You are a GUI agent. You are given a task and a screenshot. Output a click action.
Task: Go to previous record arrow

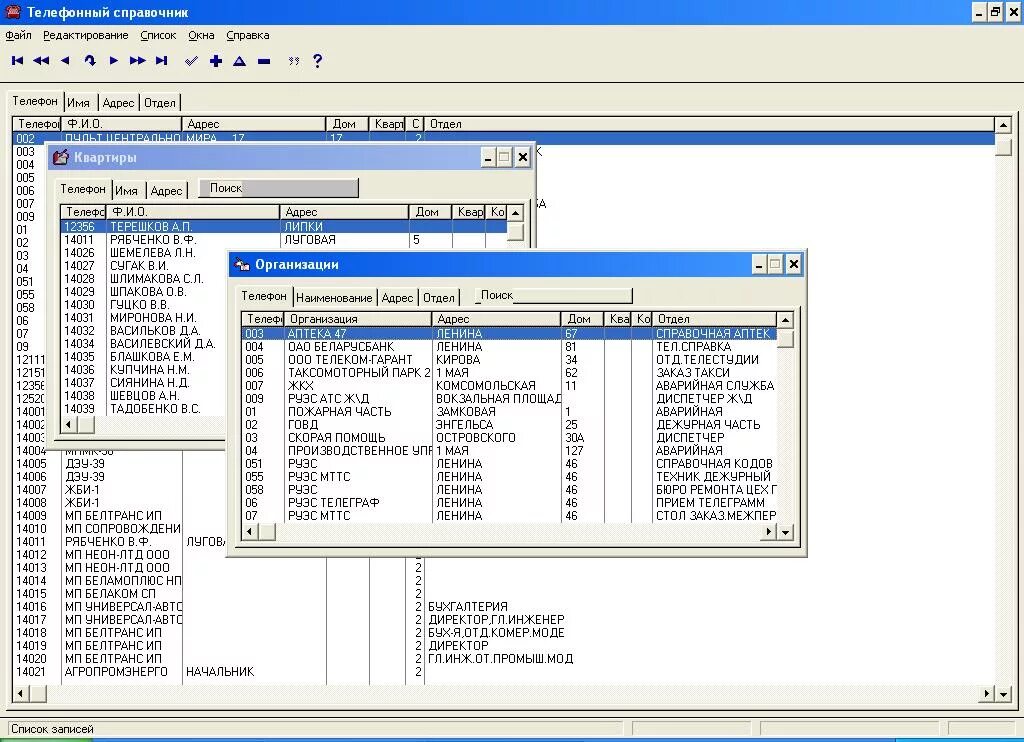click(65, 61)
